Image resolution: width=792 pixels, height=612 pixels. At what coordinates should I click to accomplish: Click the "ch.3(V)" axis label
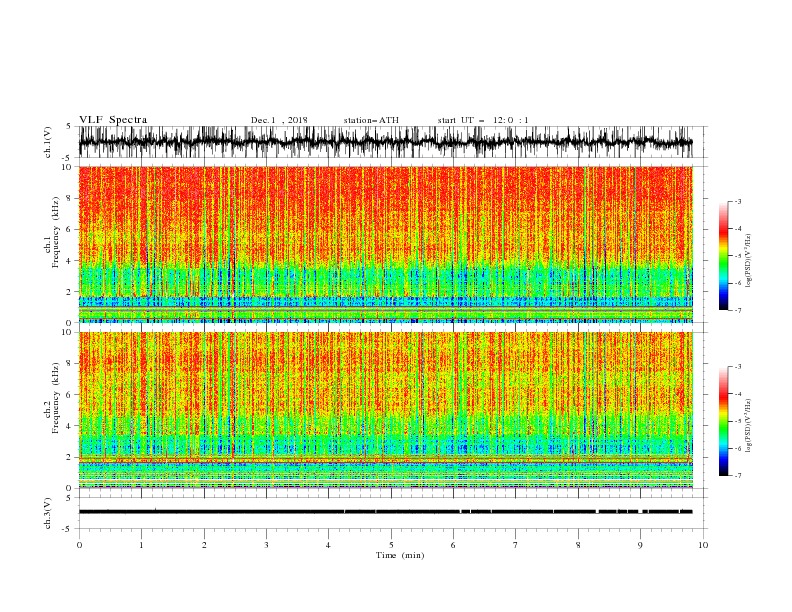[48, 513]
